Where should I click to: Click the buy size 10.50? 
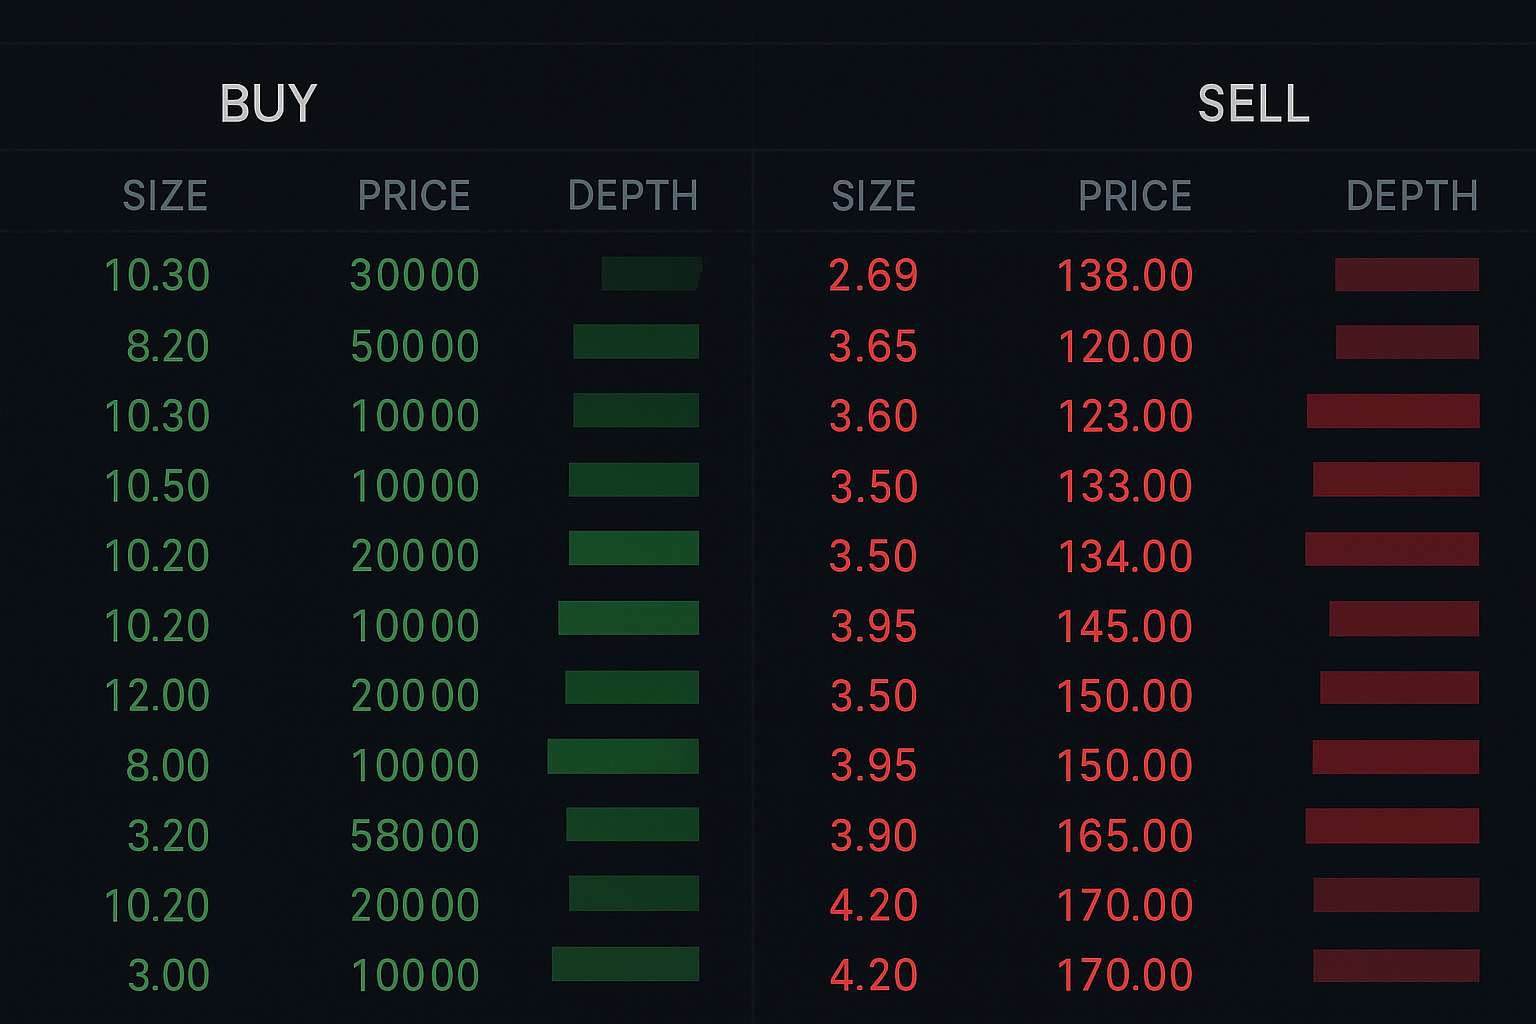(157, 486)
